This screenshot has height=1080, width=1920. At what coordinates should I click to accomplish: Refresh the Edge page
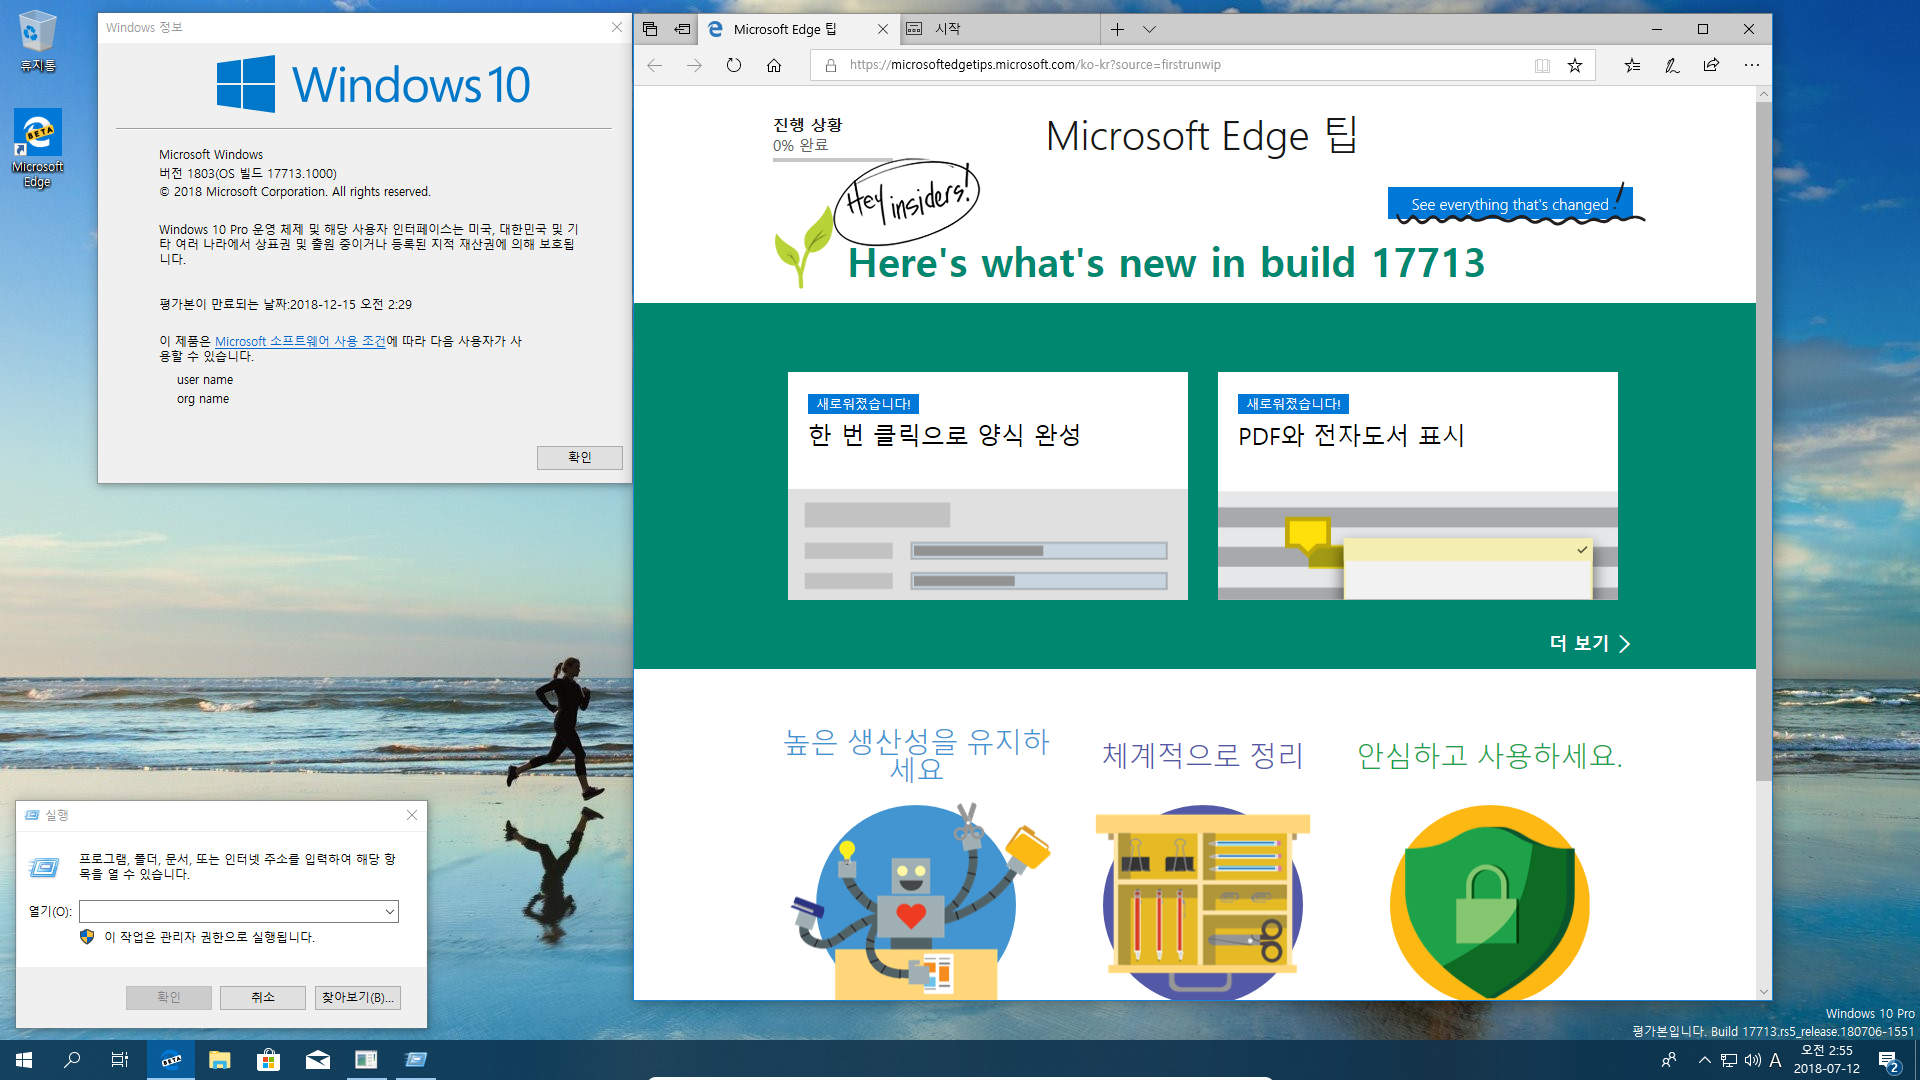[734, 65]
